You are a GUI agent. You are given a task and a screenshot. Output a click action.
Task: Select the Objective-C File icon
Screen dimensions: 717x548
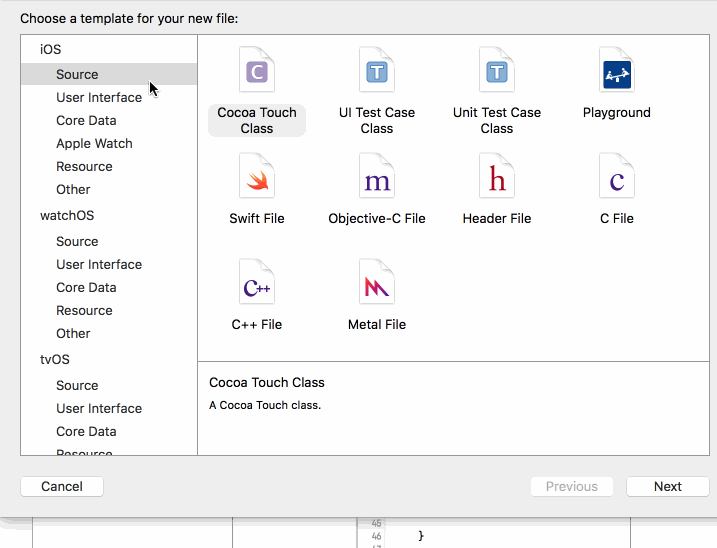pyautogui.click(x=377, y=177)
